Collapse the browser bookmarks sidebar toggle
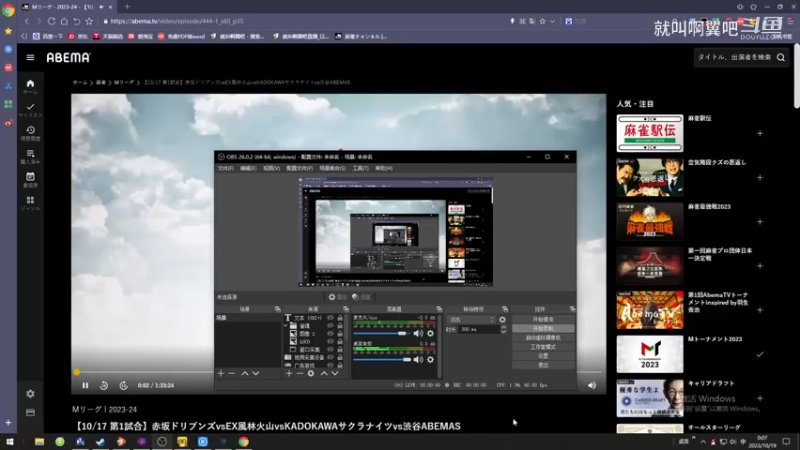 tap(24, 36)
